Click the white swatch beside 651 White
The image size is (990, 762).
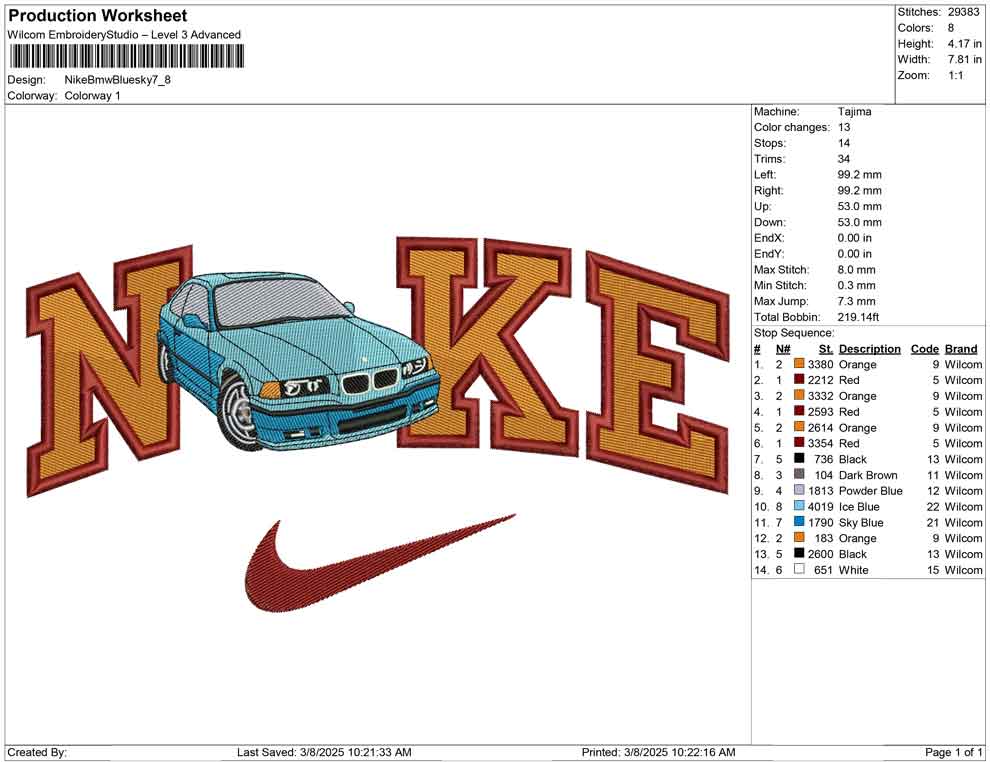point(799,569)
